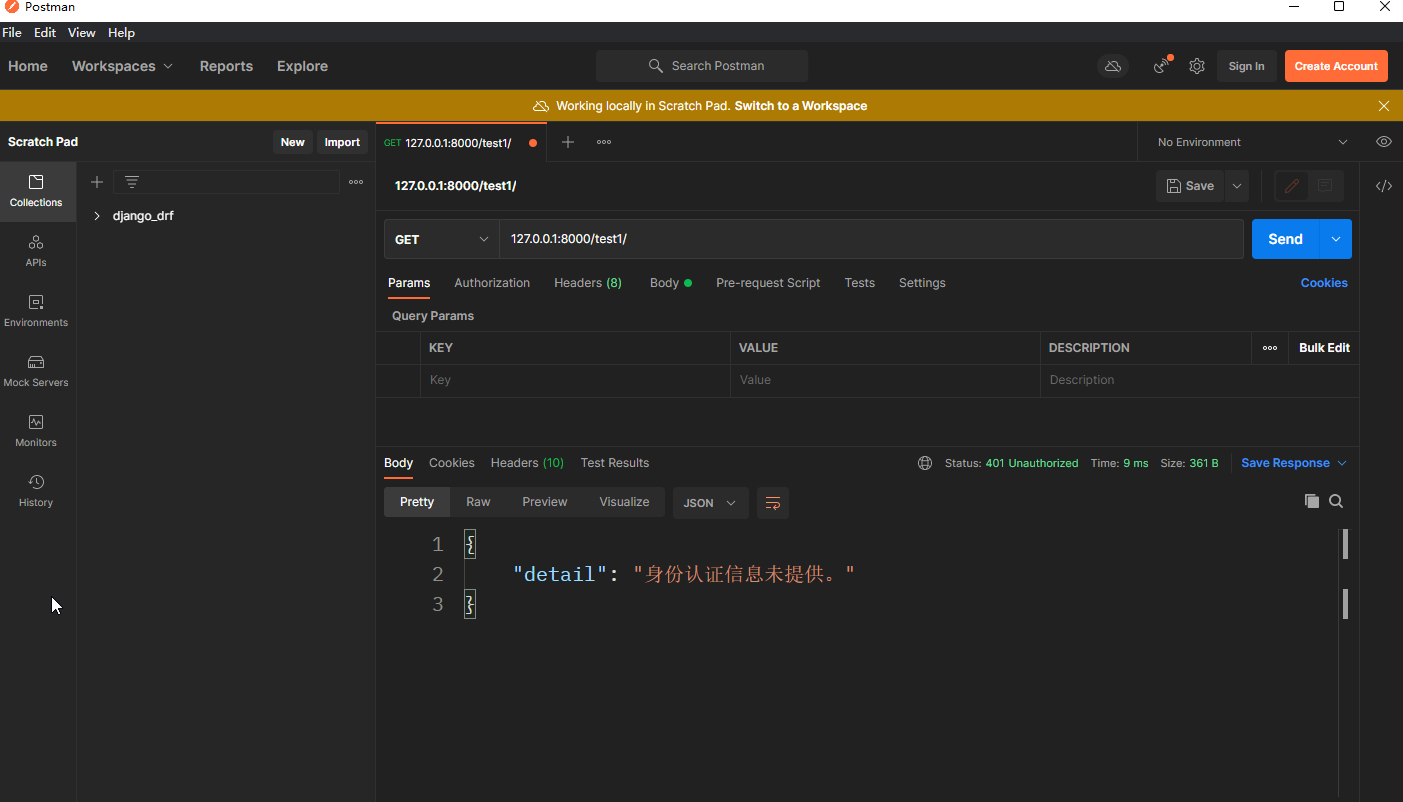The image size is (1403, 802).
Task: Click the Sign In button
Action: [x=1247, y=66]
